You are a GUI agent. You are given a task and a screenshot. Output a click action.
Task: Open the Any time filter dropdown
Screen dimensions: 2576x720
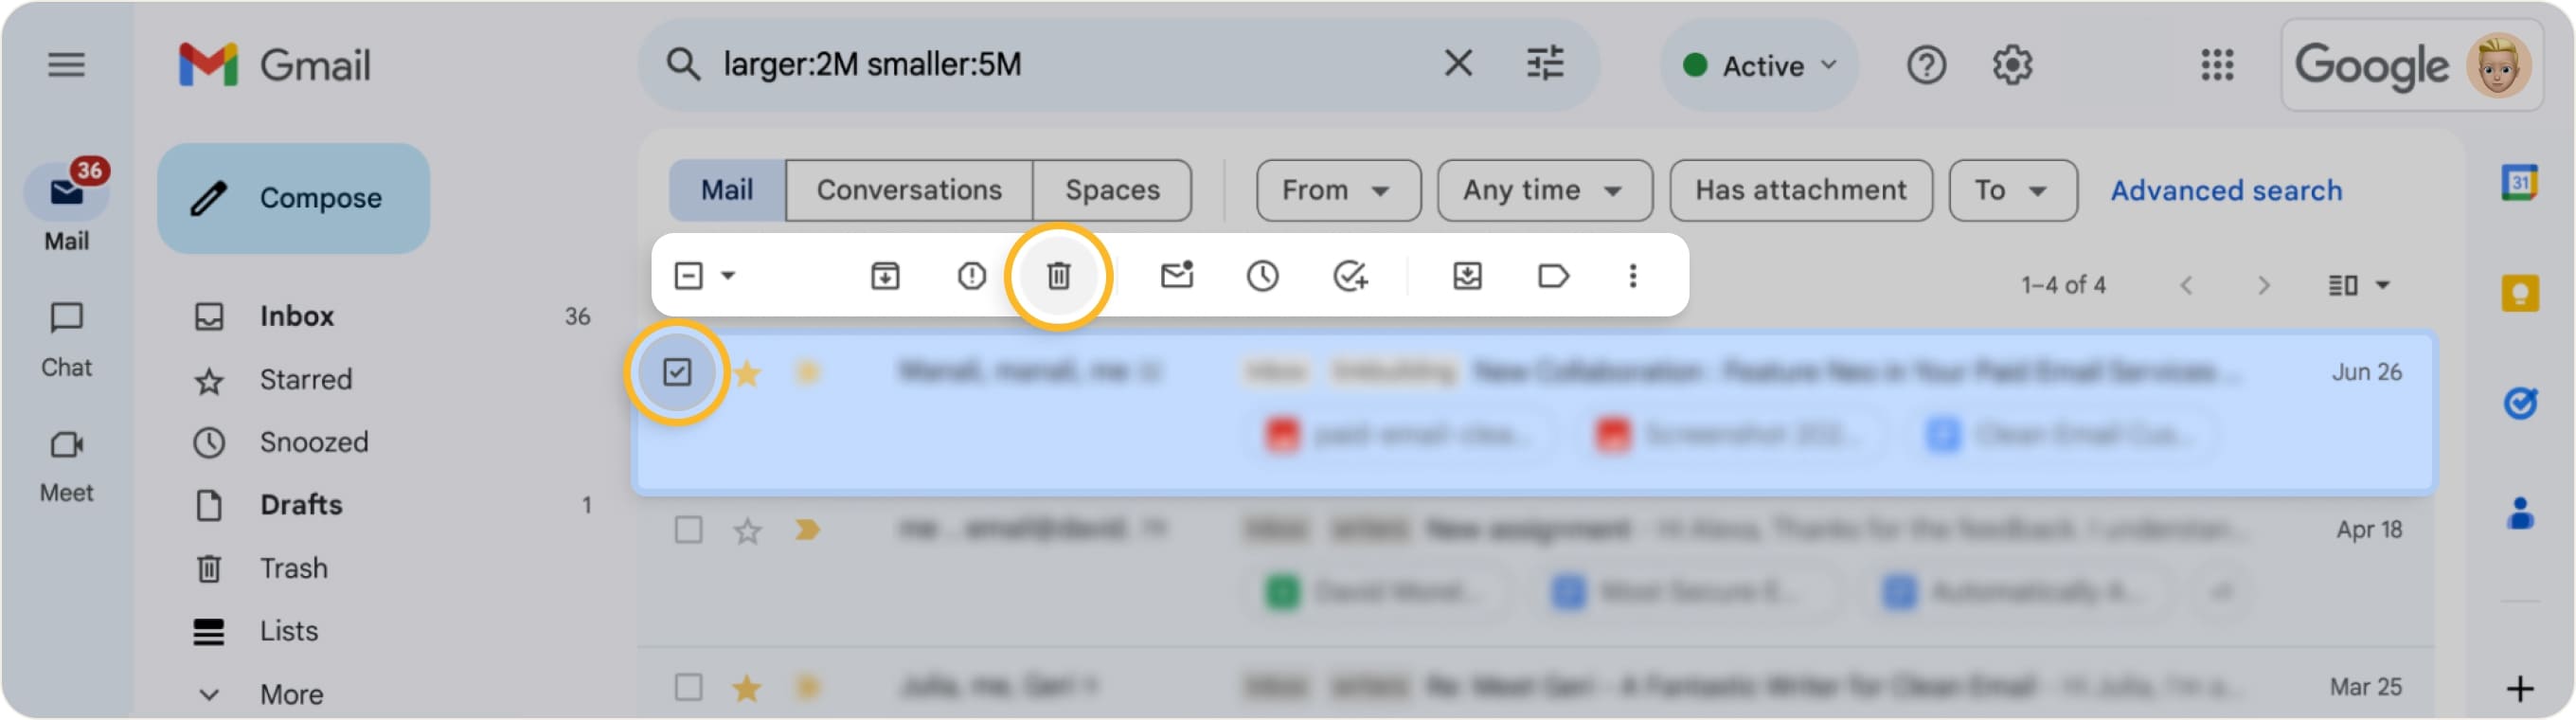click(1543, 189)
